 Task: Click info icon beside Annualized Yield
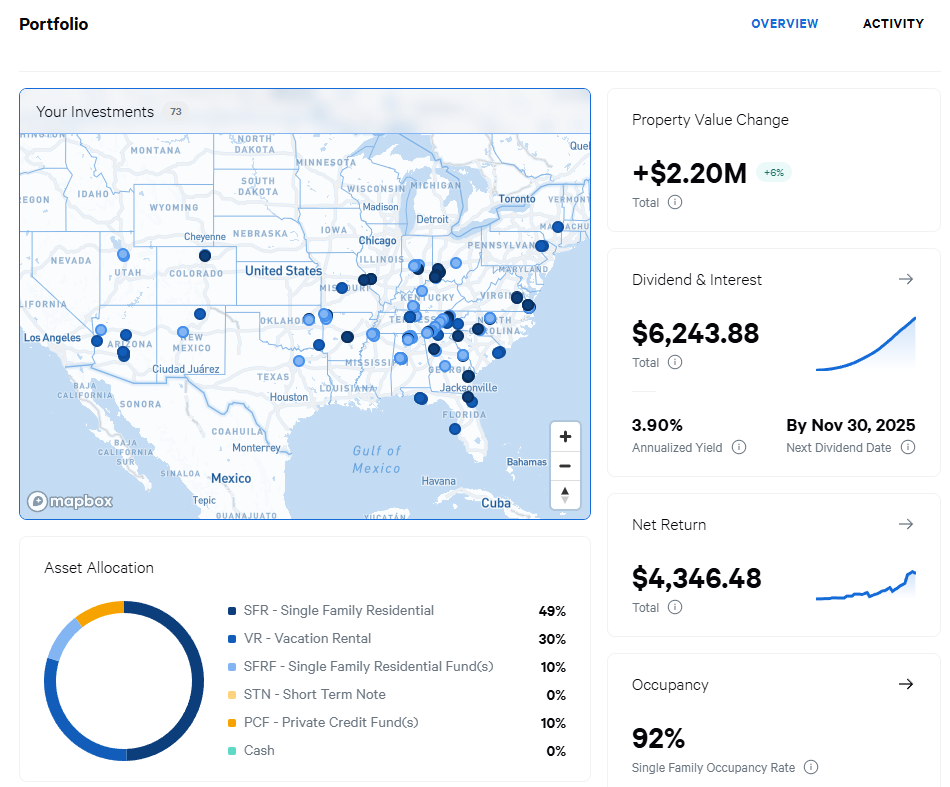739,447
